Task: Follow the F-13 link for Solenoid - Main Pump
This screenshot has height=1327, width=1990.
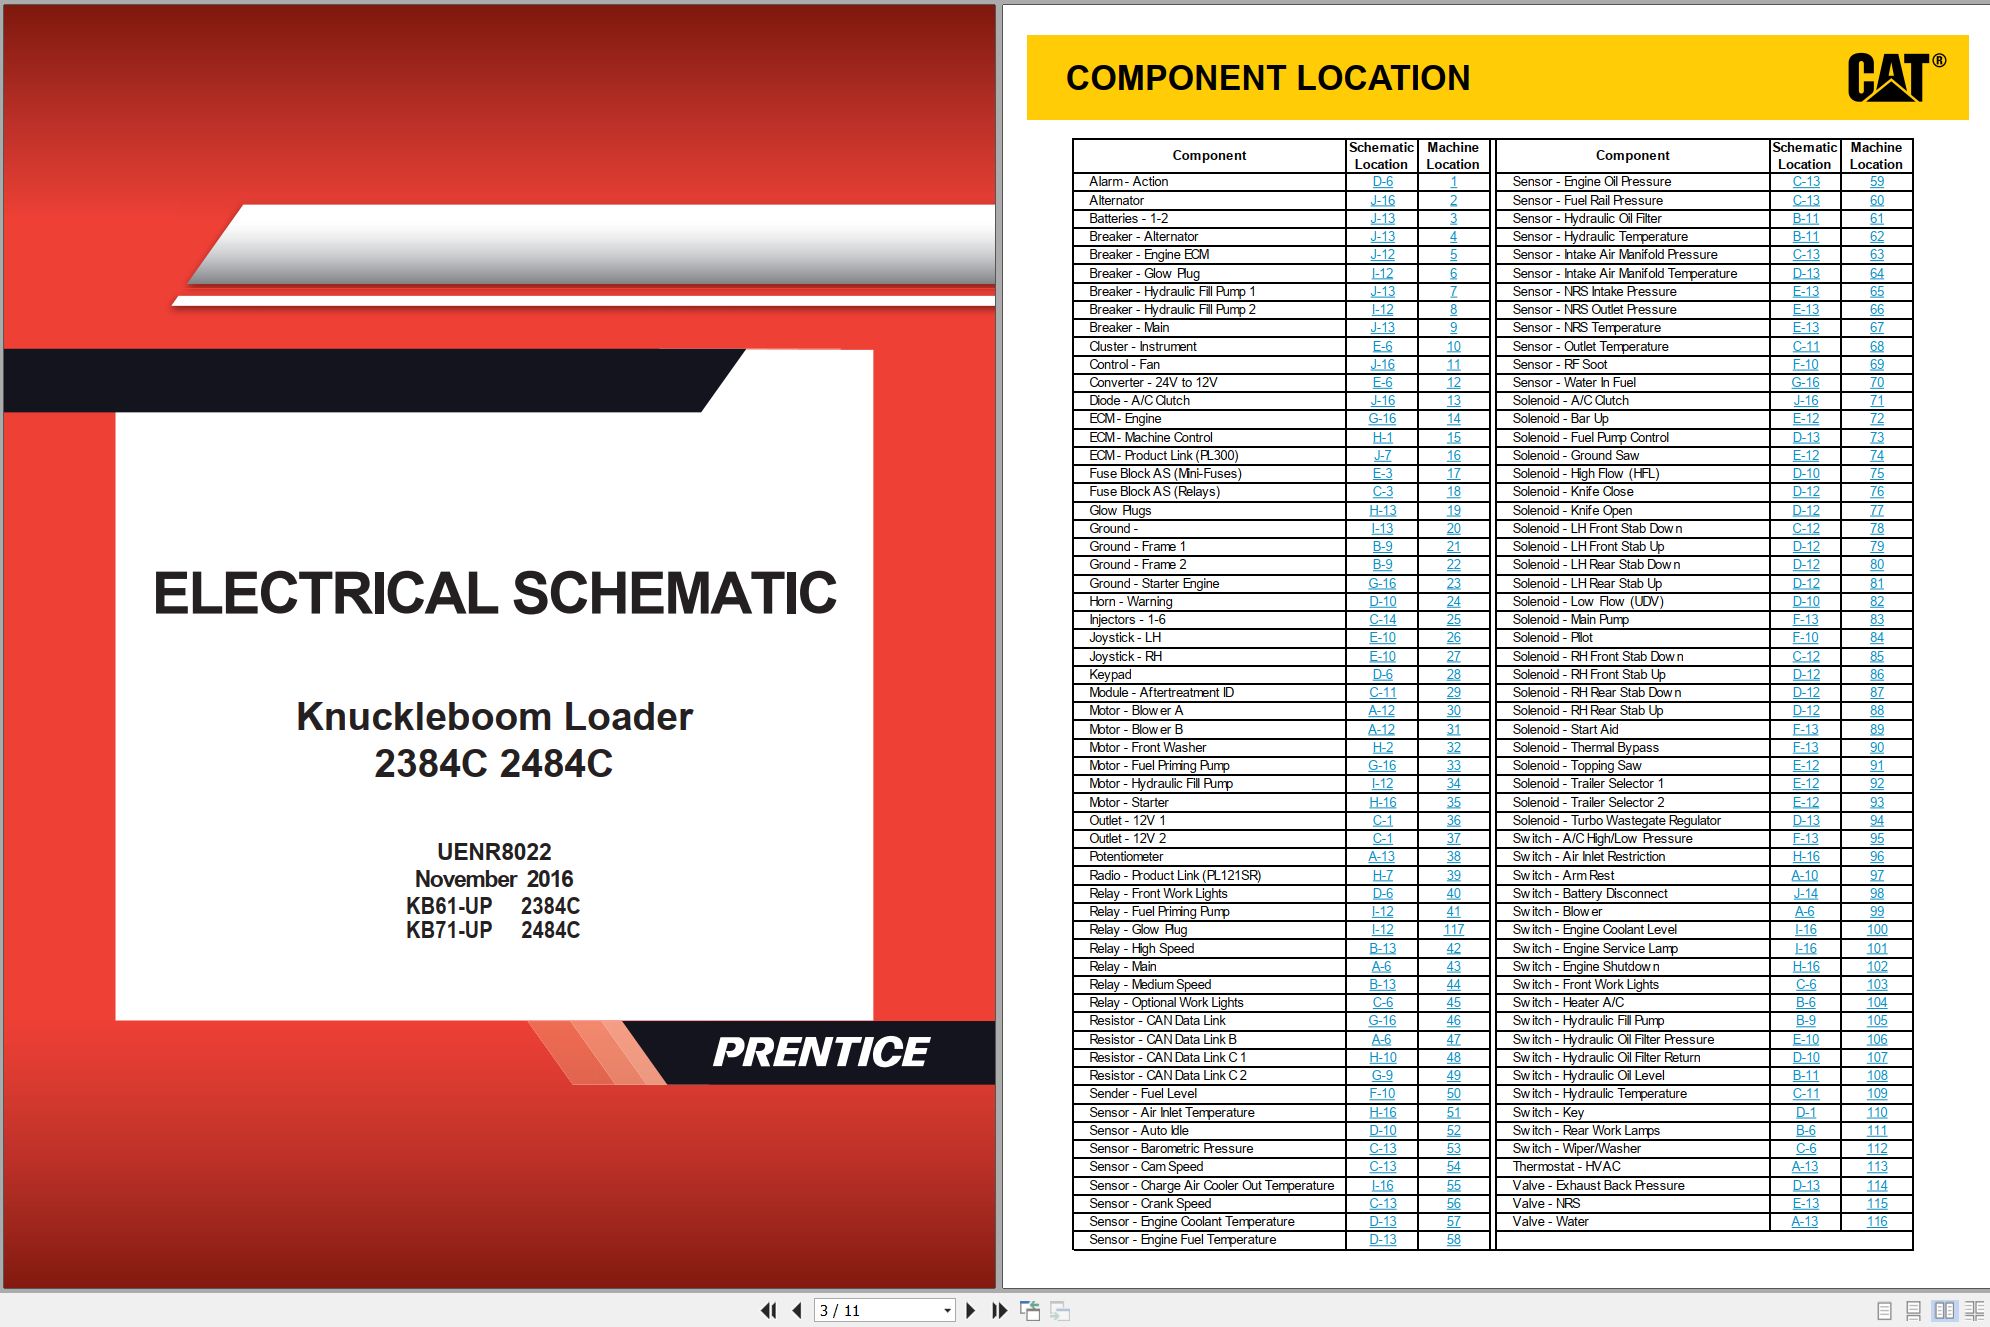Action: coord(1806,620)
